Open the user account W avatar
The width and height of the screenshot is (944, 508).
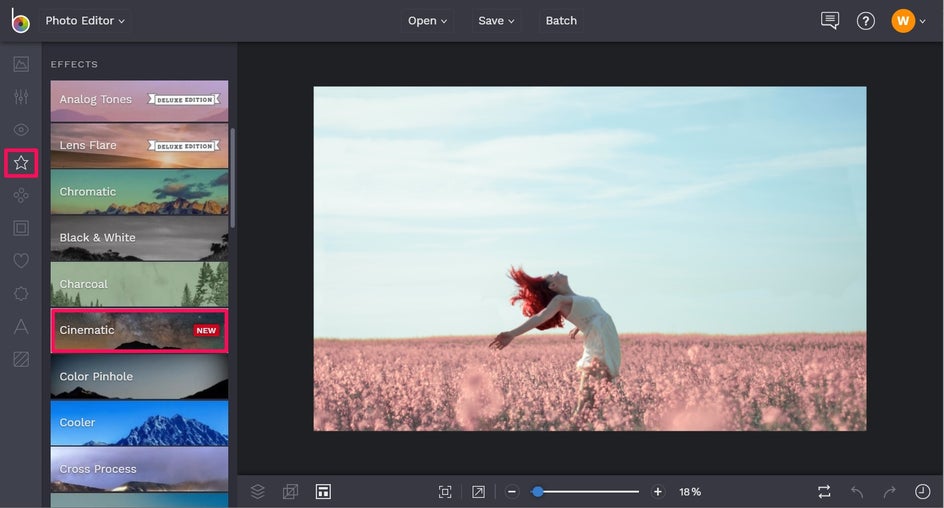pyautogui.click(x=903, y=21)
